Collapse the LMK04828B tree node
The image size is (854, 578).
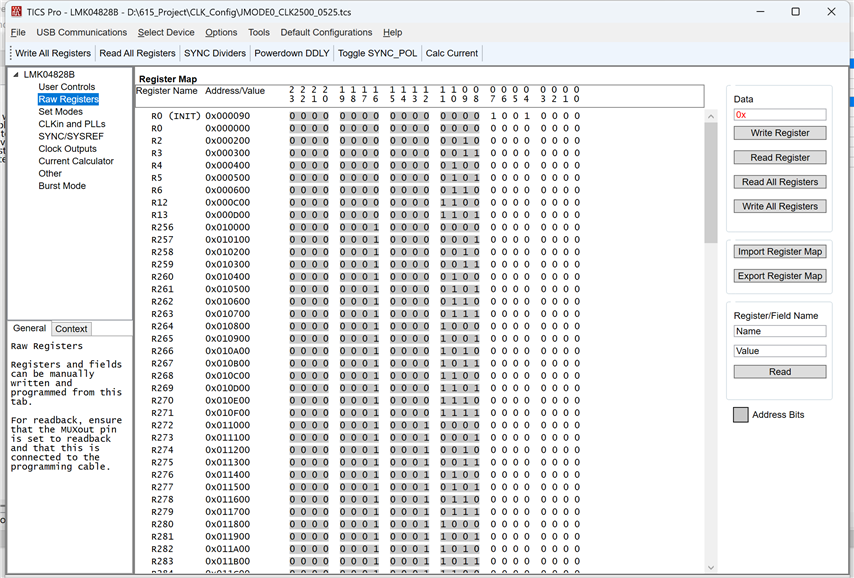(16, 75)
